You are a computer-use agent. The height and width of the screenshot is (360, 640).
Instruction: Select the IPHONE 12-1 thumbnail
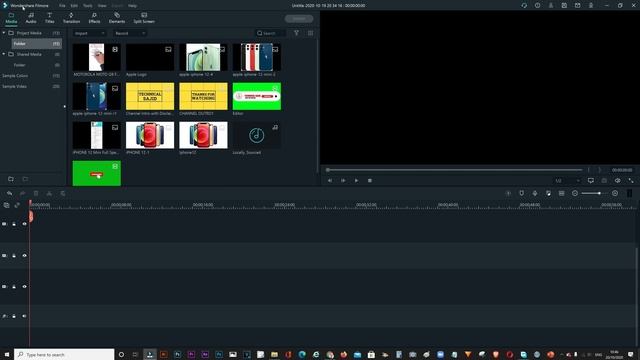(150, 135)
